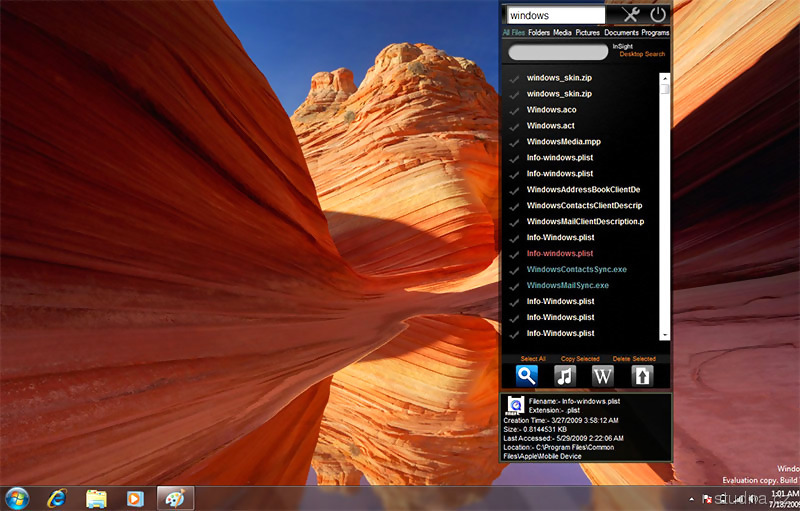The image size is (800, 511).
Task: Select the WindowsMailClientDescription.p result
Action: coord(585,221)
